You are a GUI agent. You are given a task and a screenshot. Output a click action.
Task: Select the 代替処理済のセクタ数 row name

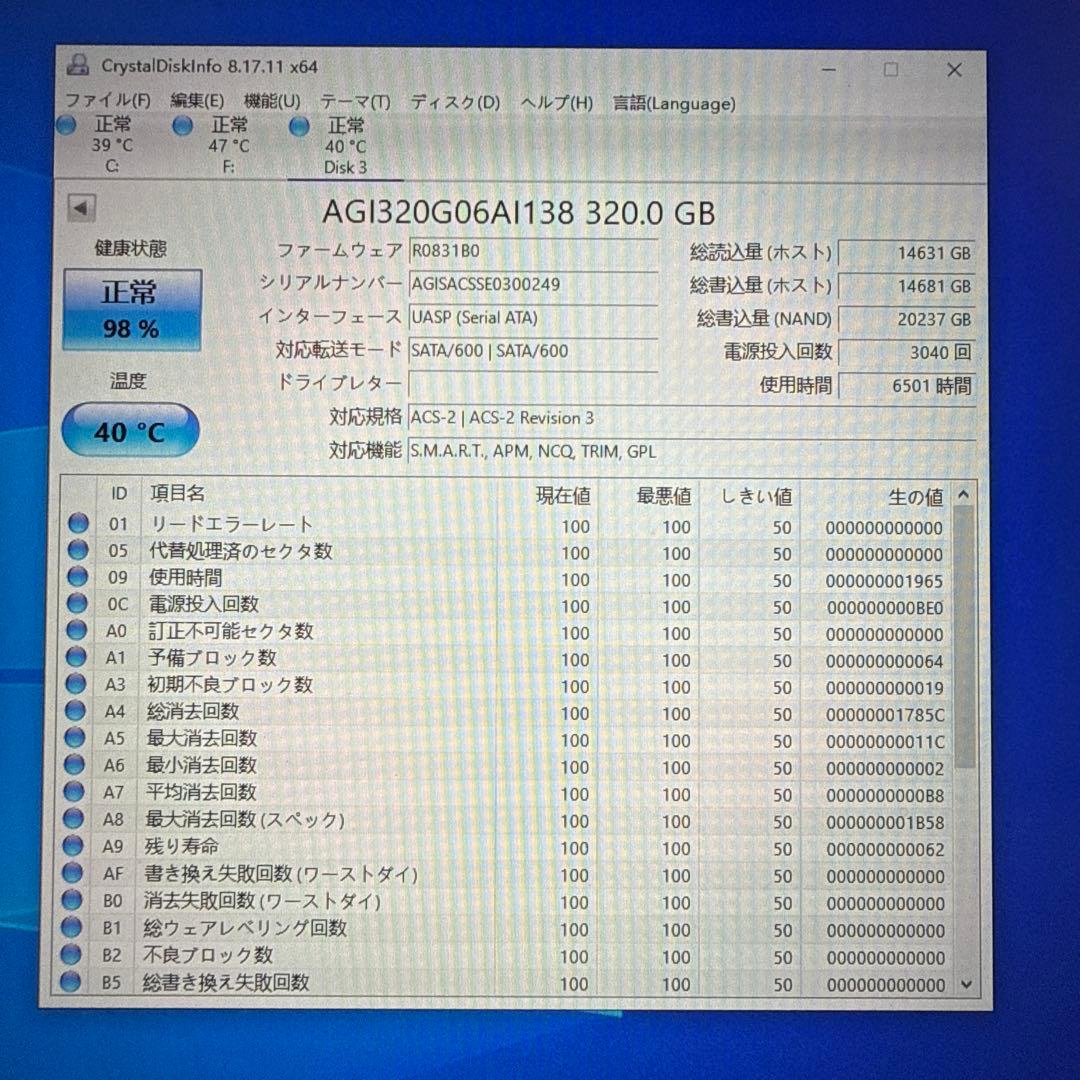(240, 550)
